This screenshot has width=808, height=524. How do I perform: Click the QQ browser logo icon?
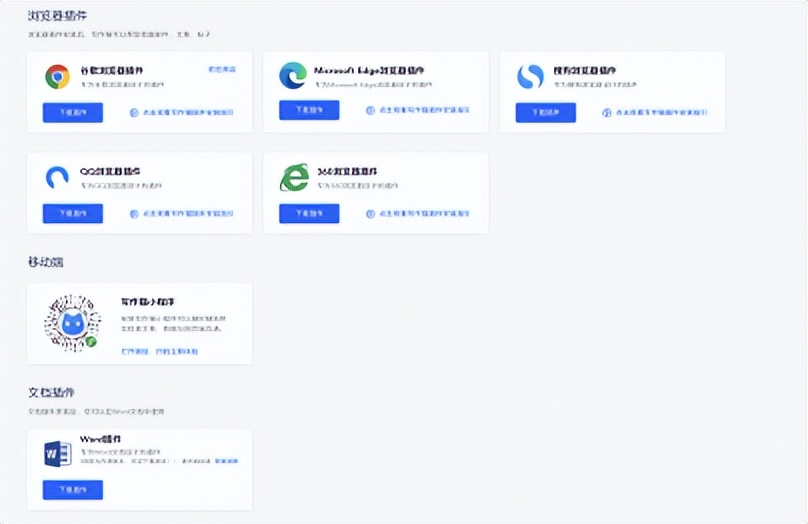click(57, 177)
